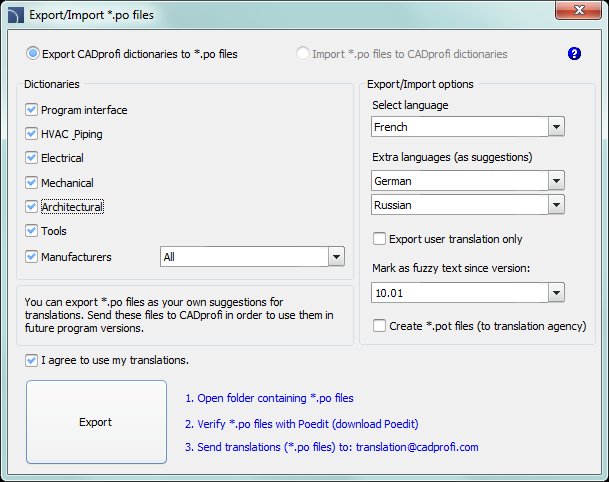Enable Export user translation only

379,239
